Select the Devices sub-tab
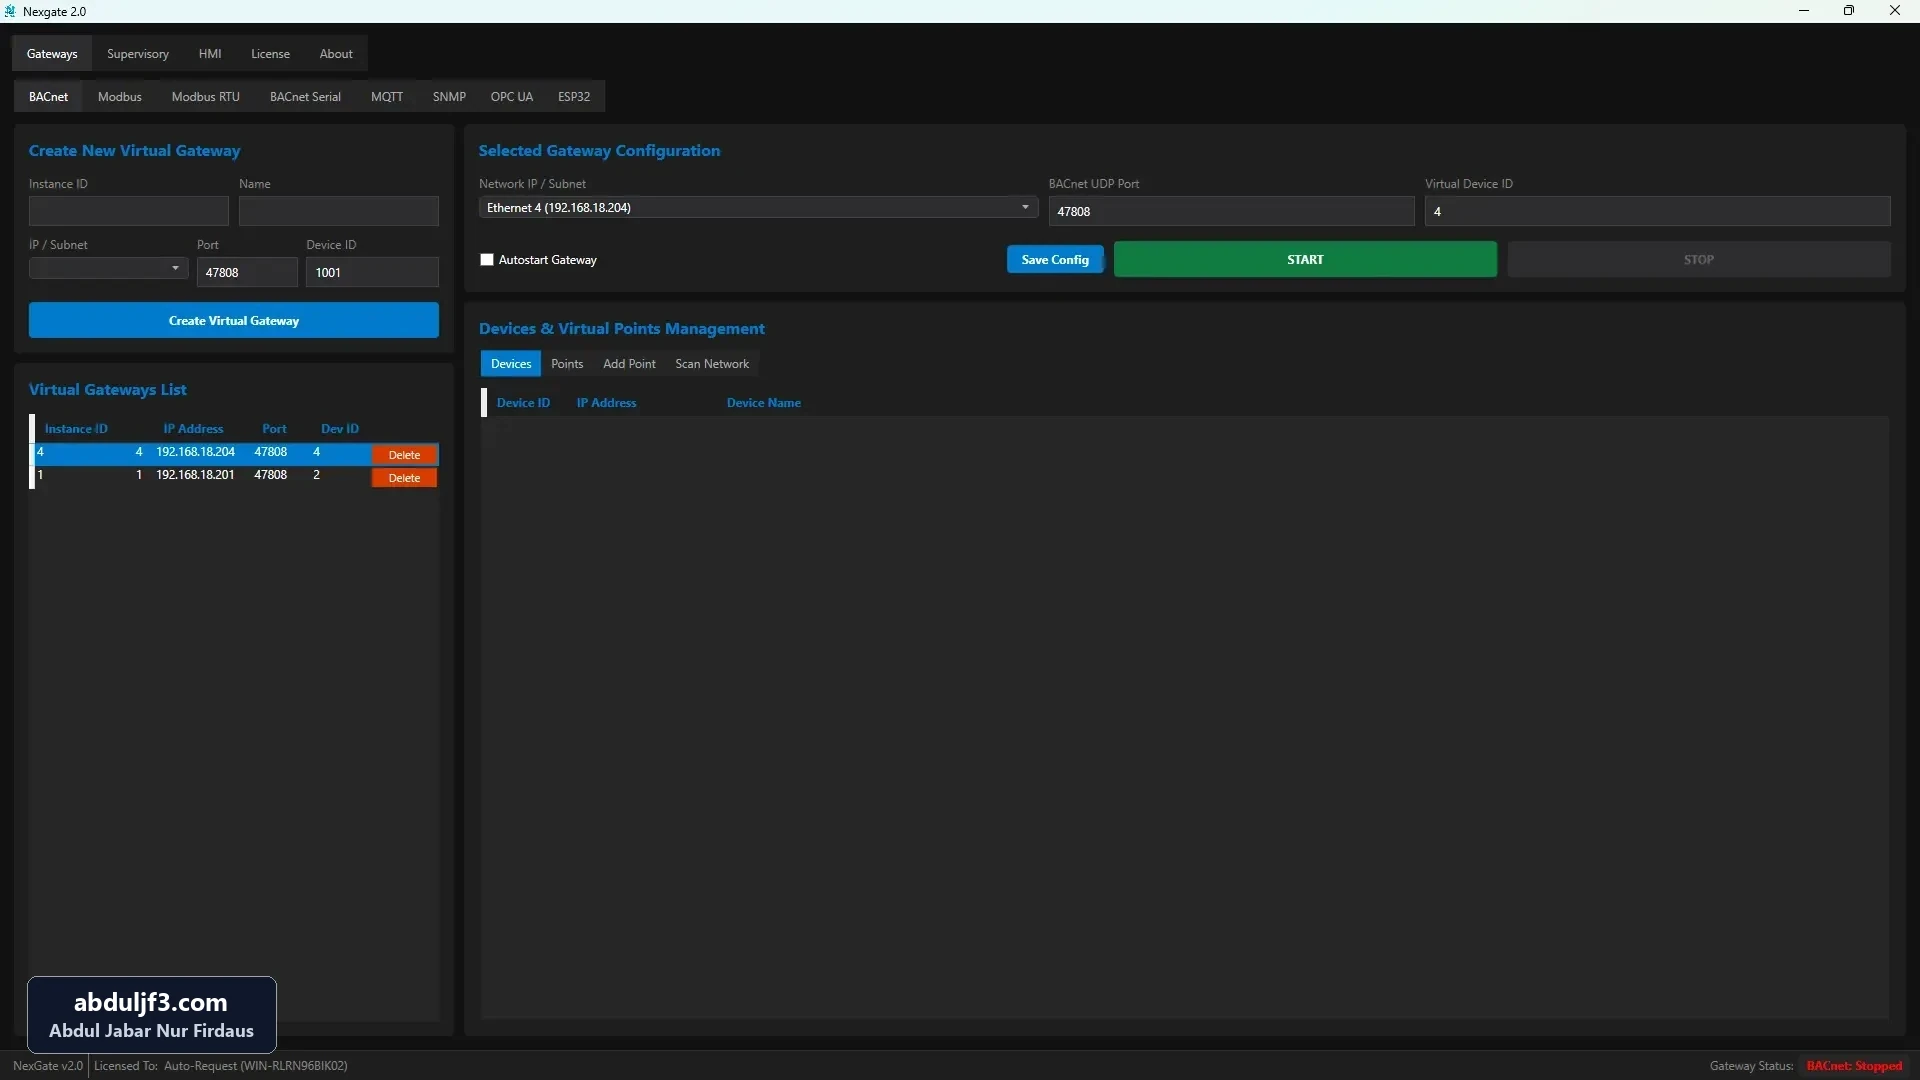1920x1080 pixels. (x=511, y=364)
